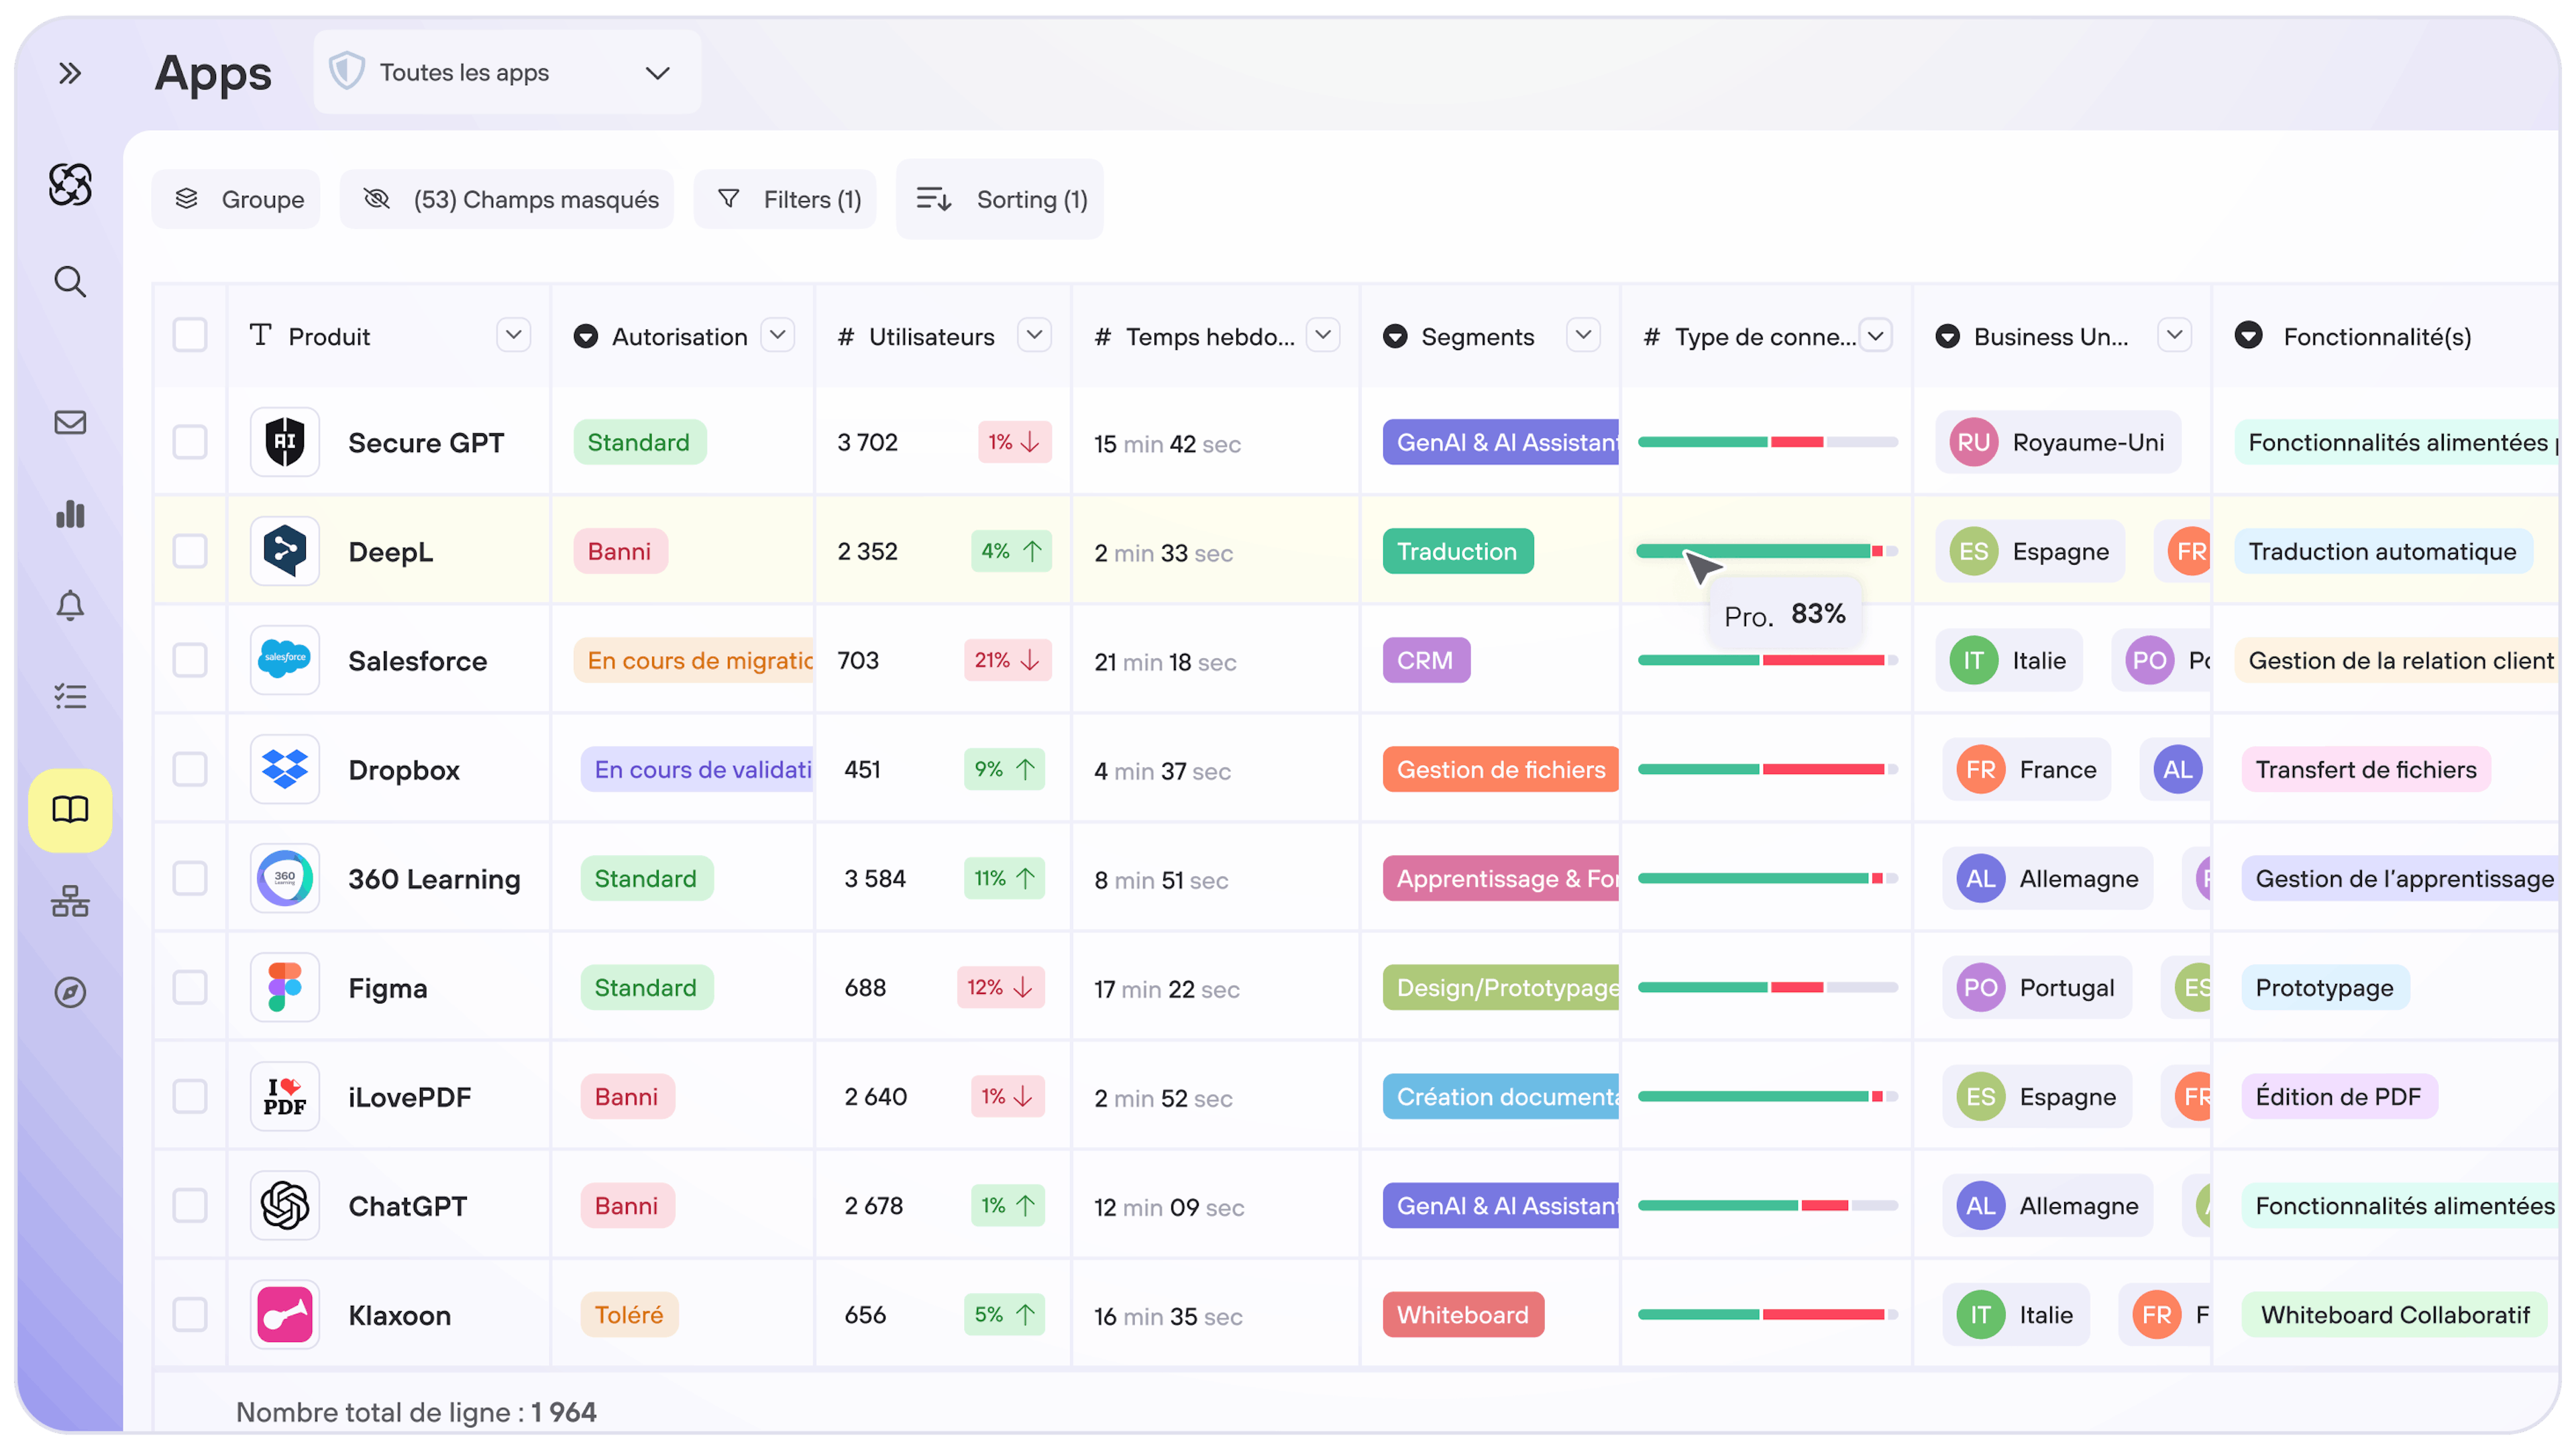The width and height of the screenshot is (2576, 1448).
Task: Open the Utilisateurs column dropdown arrow
Action: tap(1034, 335)
